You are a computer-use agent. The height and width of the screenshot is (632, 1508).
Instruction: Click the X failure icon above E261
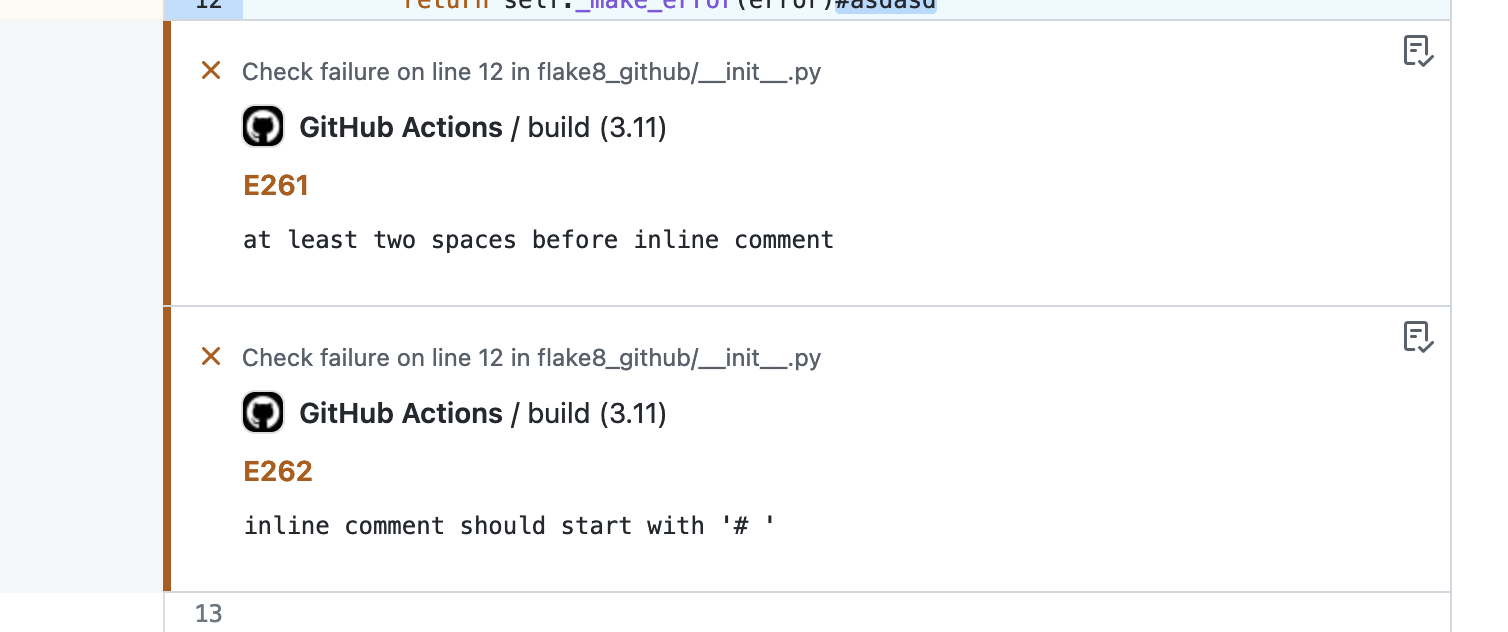pyautogui.click(x=211, y=71)
